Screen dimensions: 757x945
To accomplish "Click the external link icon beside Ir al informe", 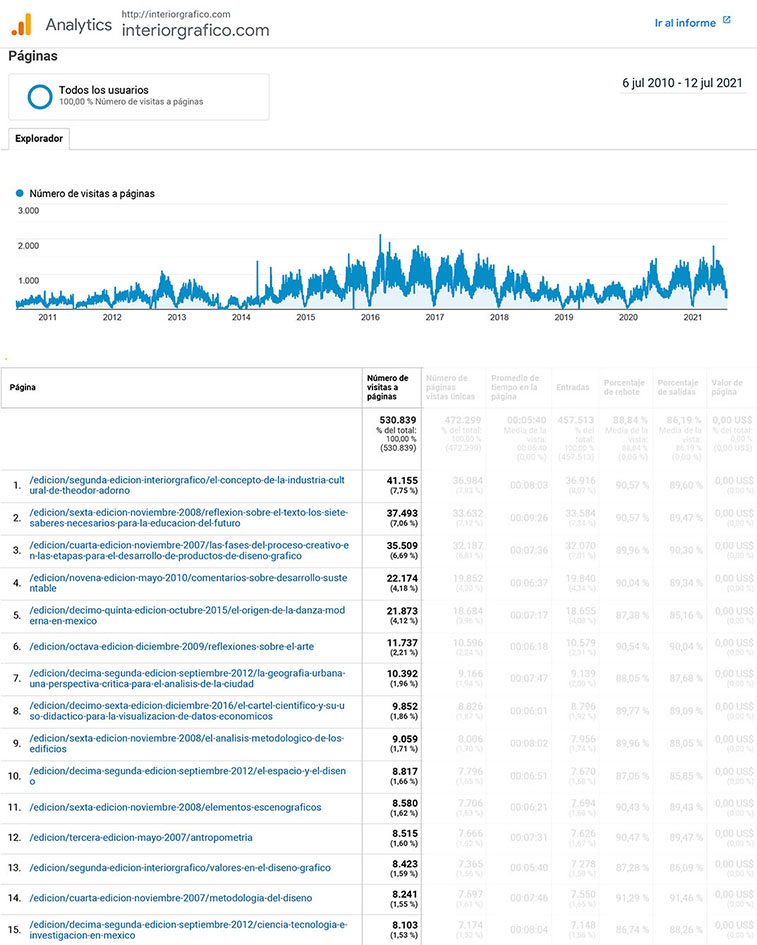I will tap(727, 21).
